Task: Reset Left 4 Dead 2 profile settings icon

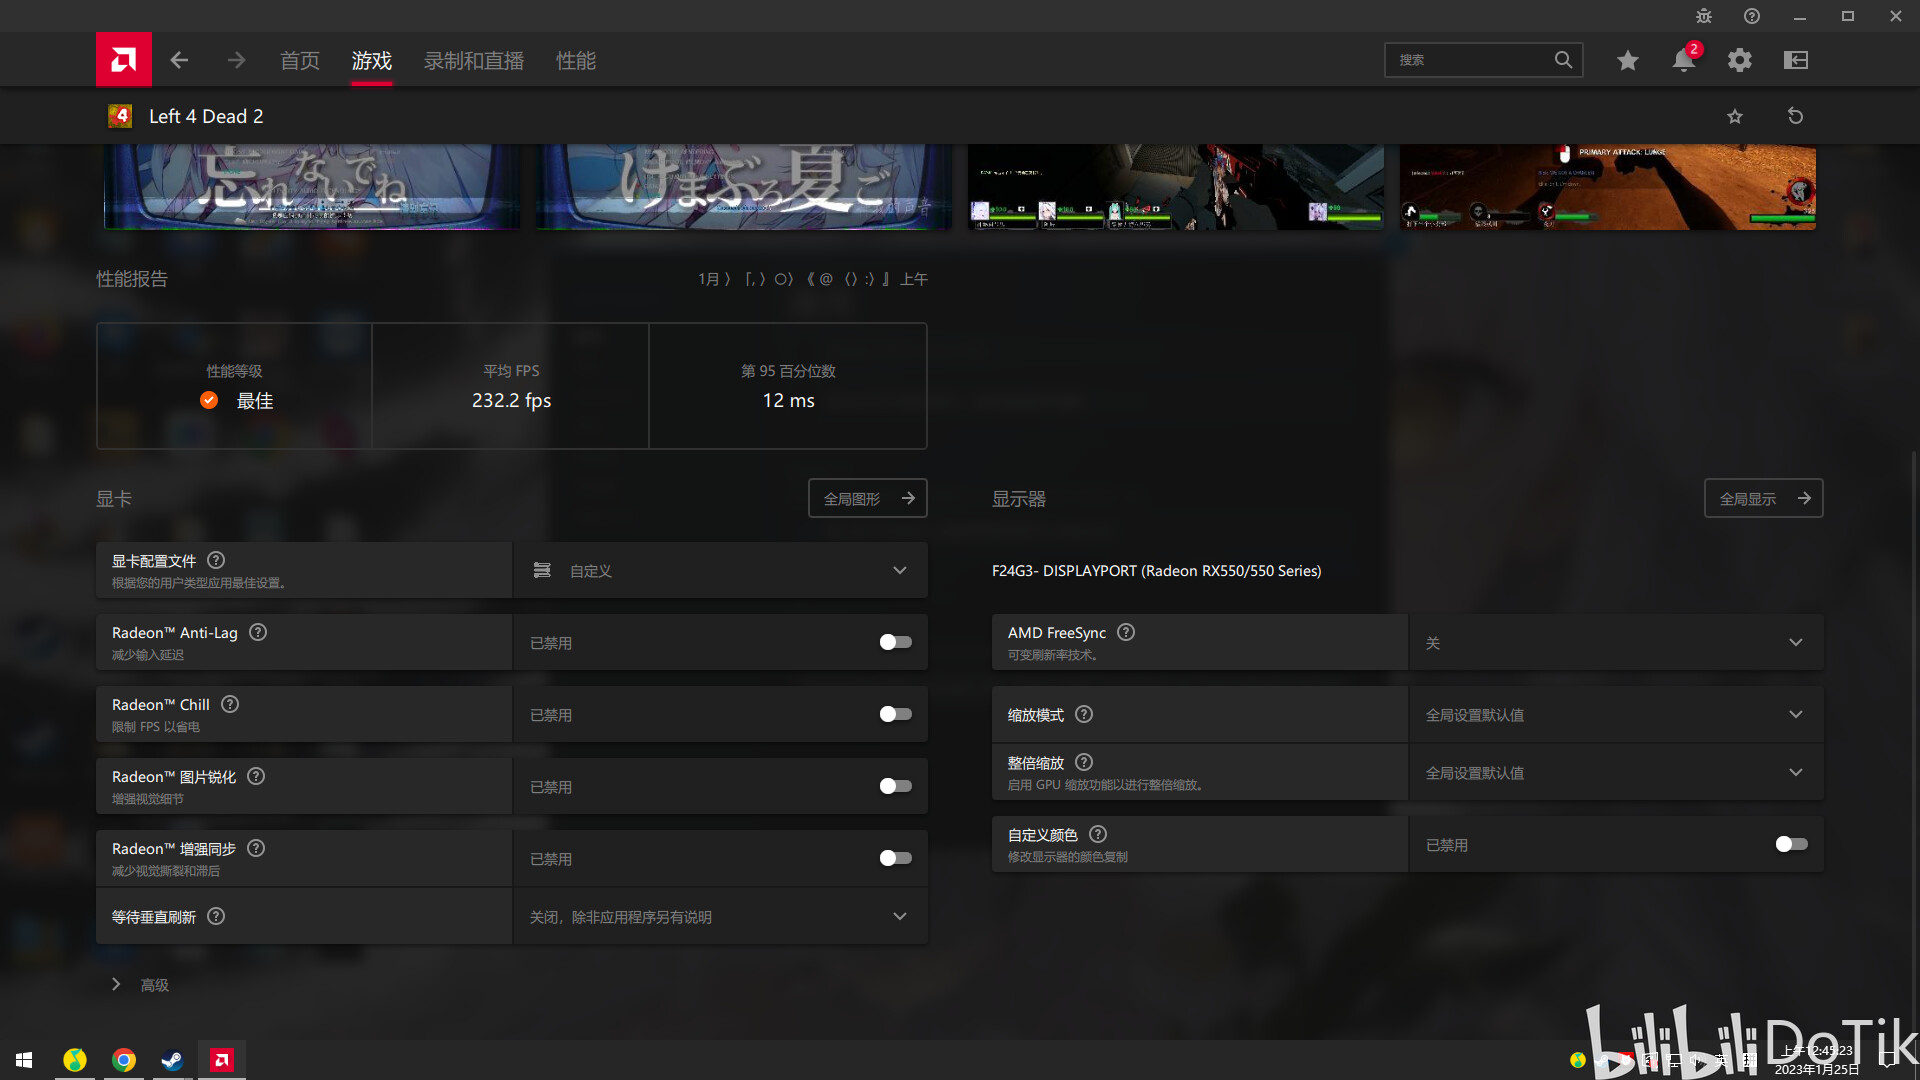Action: 1796,116
